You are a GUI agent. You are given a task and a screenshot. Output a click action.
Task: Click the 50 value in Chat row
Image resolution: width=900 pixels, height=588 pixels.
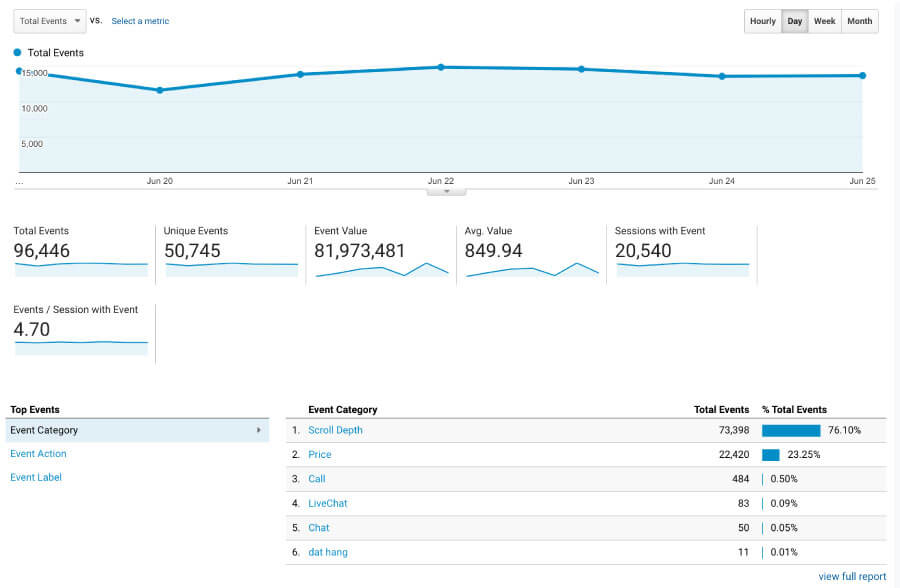[x=743, y=528]
